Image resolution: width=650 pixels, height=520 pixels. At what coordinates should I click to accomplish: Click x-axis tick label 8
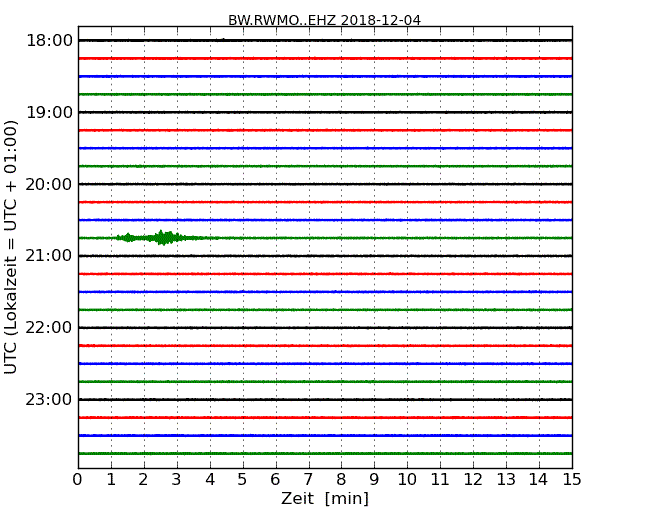(x=341, y=479)
